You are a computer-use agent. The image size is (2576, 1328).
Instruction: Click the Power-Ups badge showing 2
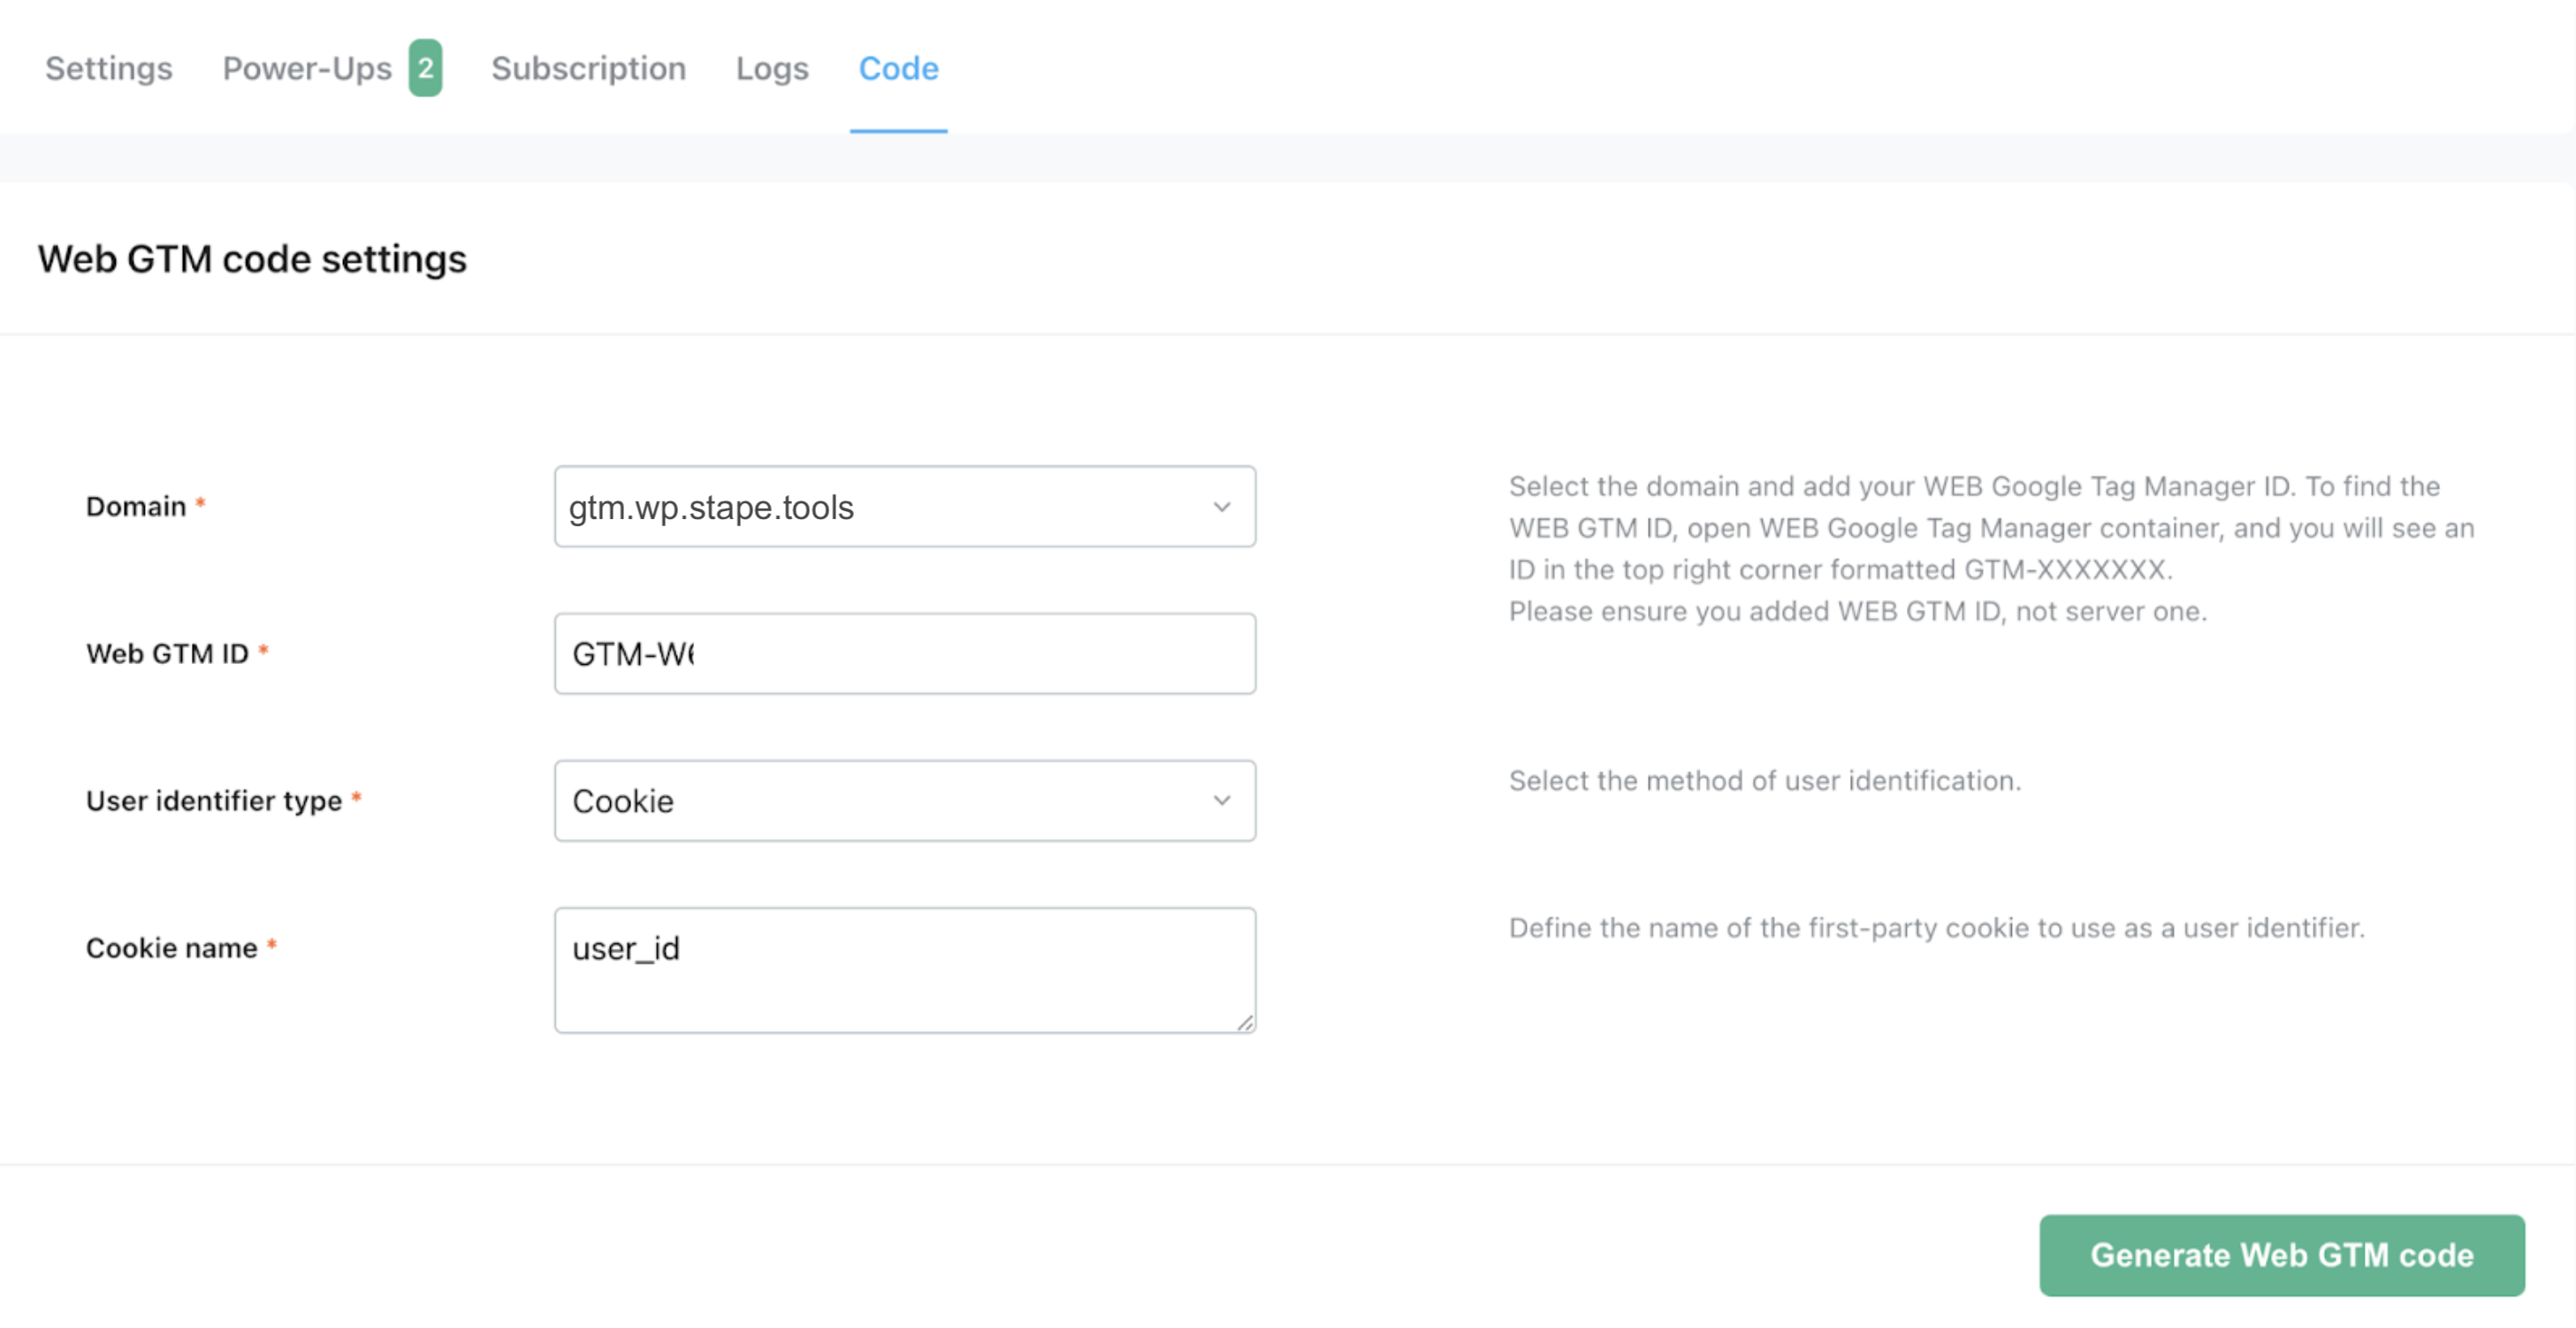[425, 68]
